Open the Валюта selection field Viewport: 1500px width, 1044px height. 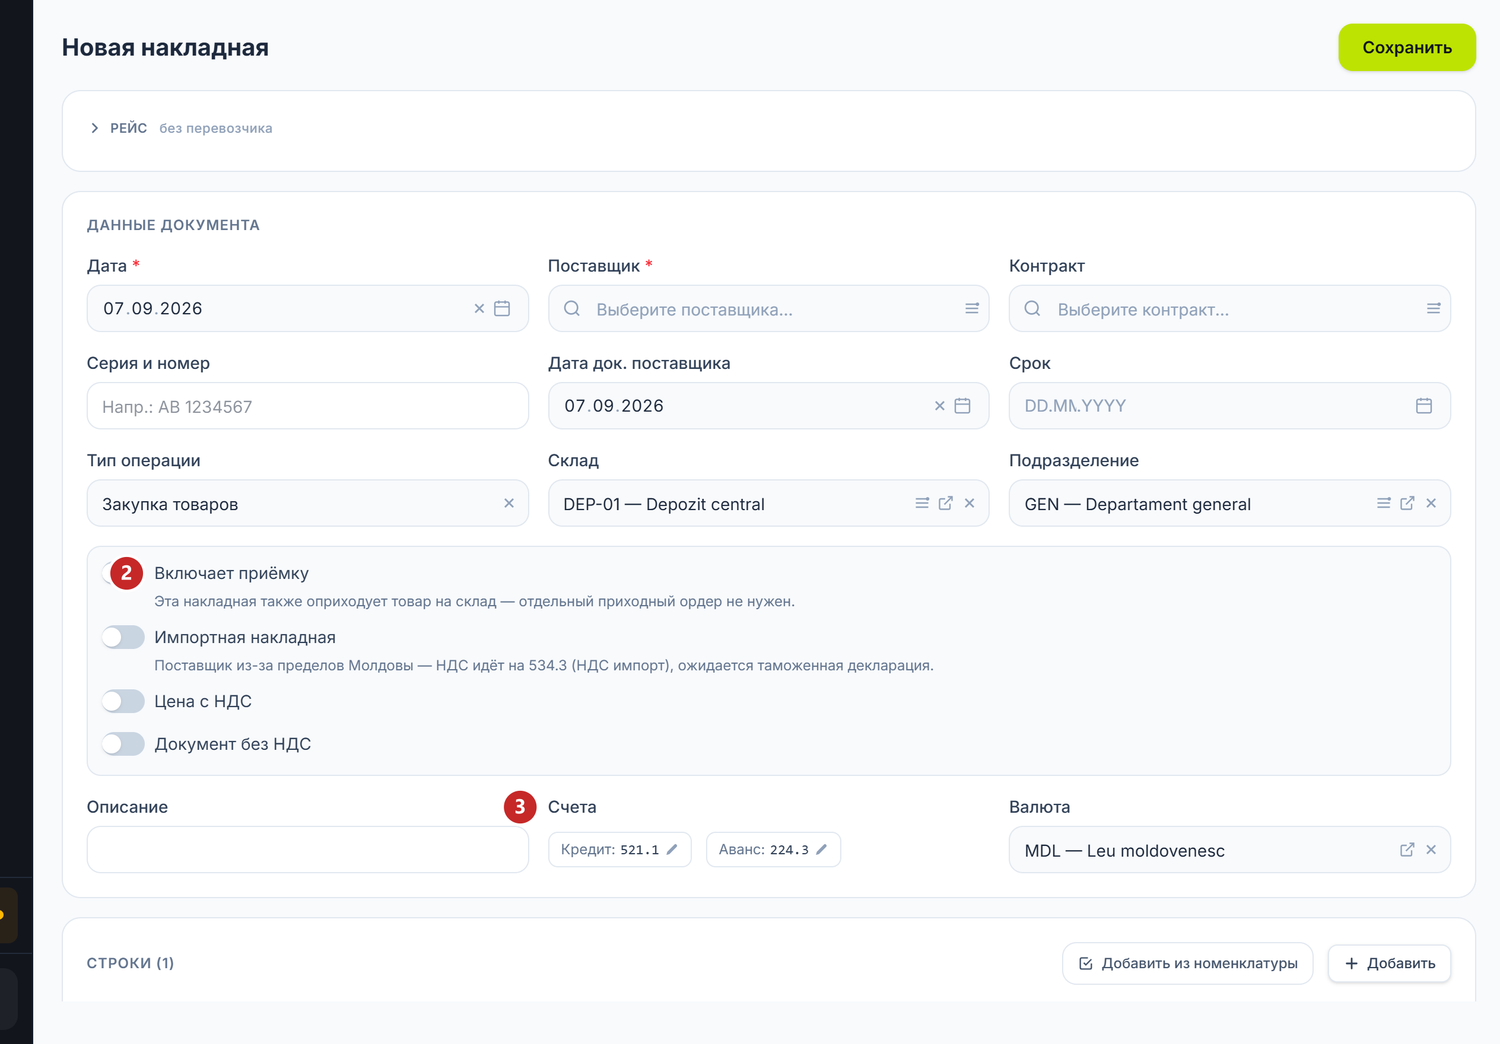pyautogui.click(x=1229, y=850)
